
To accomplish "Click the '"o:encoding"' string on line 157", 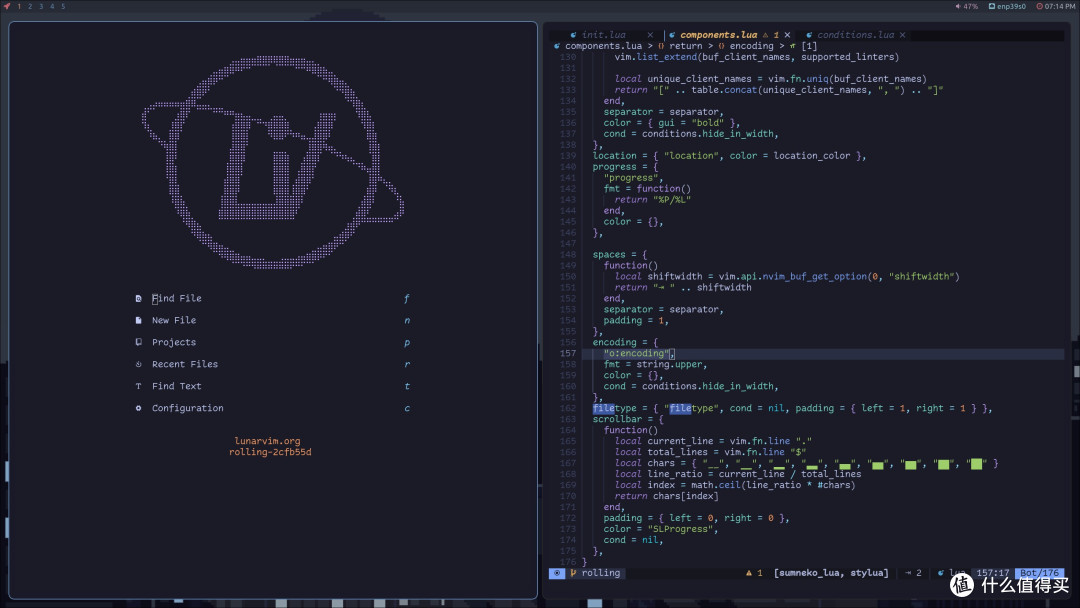I will coord(636,353).
